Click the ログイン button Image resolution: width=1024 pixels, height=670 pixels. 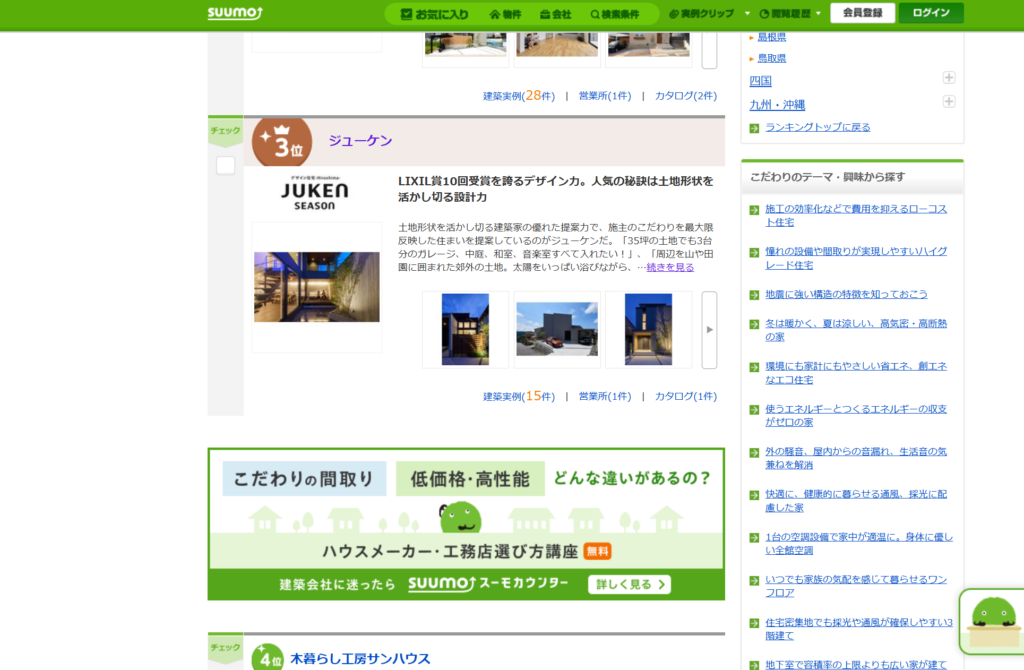[931, 12]
